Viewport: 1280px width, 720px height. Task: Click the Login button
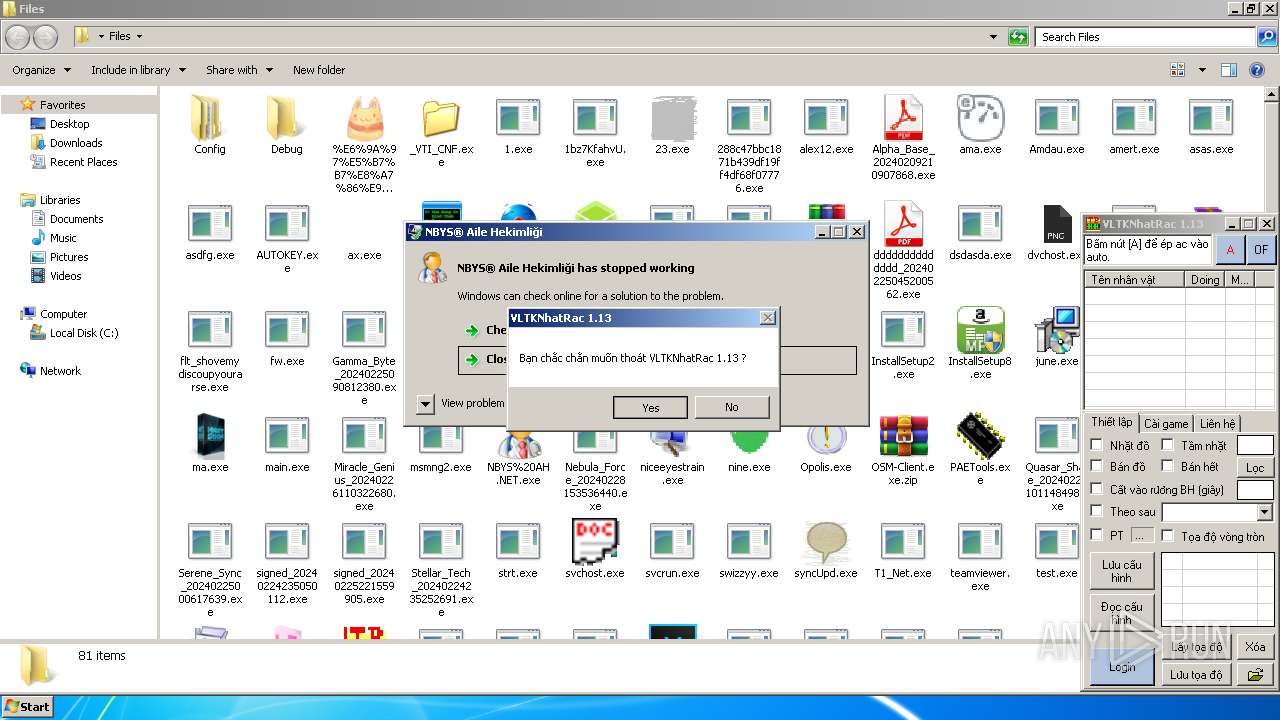pyautogui.click(x=1122, y=667)
